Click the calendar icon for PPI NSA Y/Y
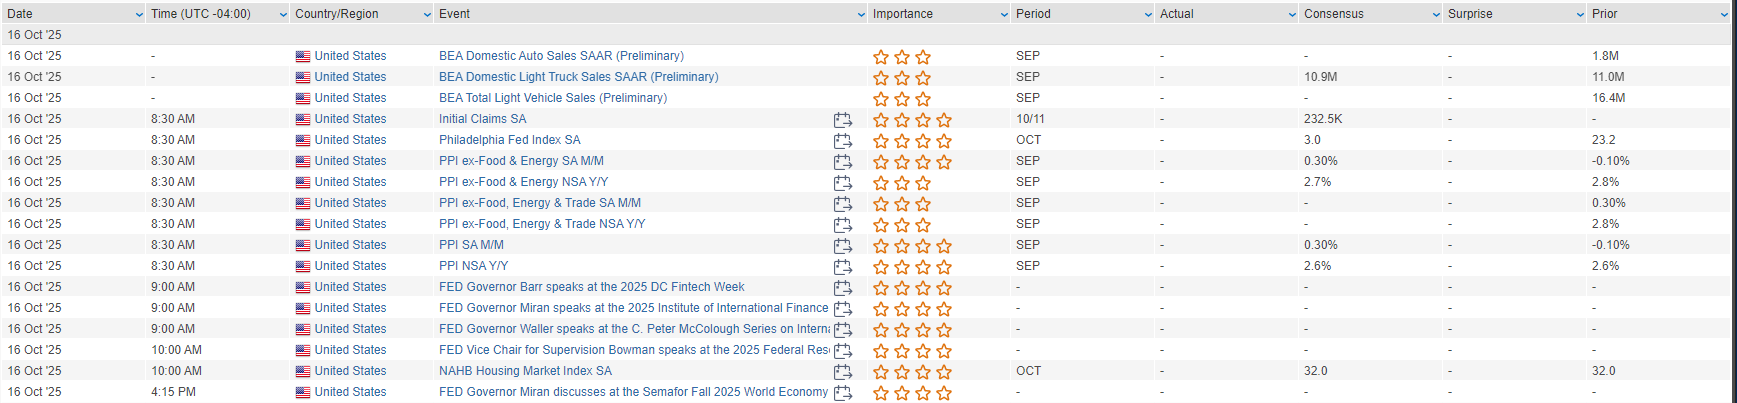Image resolution: width=1737 pixels, height=403 pixels. (843, 267)
